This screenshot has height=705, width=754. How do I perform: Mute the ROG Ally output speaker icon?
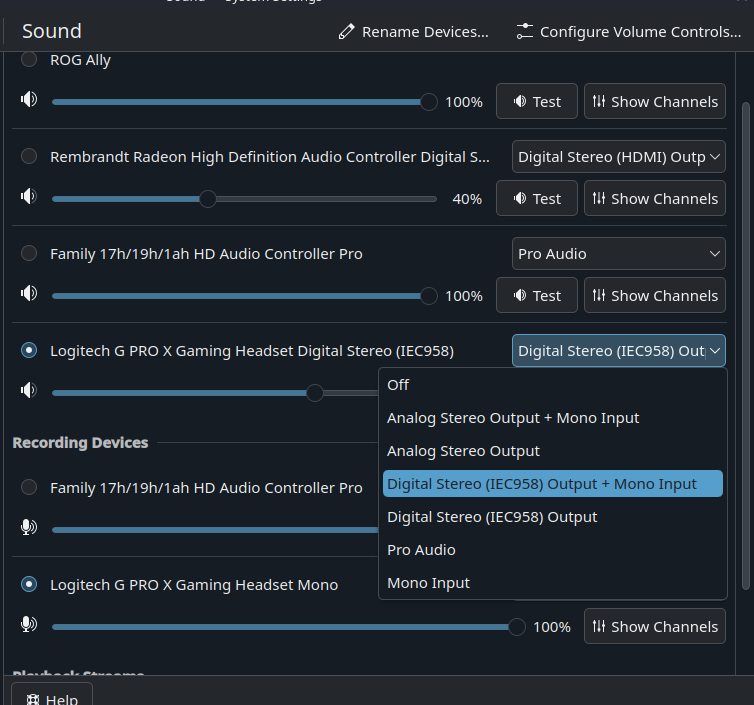(29, 100)
